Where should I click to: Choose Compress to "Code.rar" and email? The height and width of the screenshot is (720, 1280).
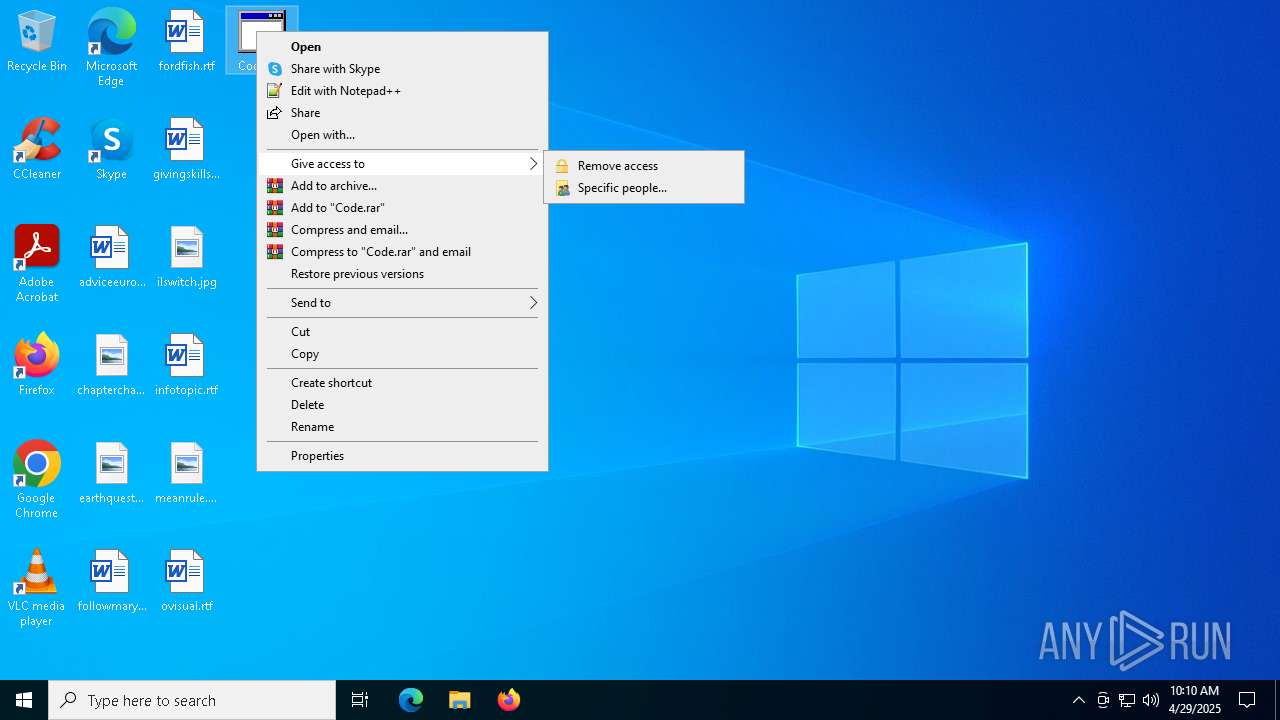(x=403, y=252)
